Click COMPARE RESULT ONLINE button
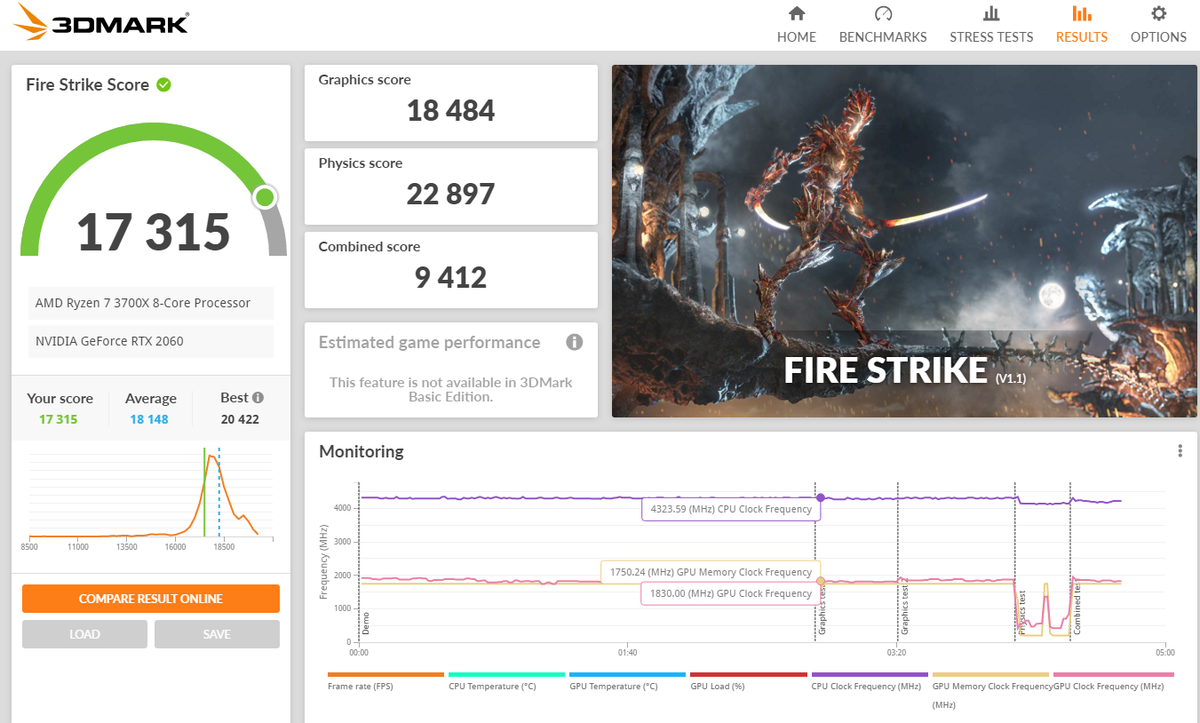Screen dimensions: 1200x723 click(151, 599)
